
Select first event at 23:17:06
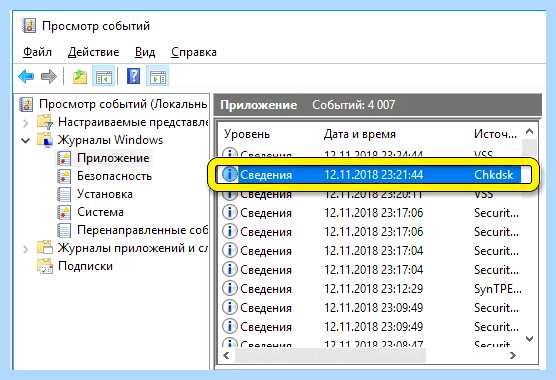(371, 213)
